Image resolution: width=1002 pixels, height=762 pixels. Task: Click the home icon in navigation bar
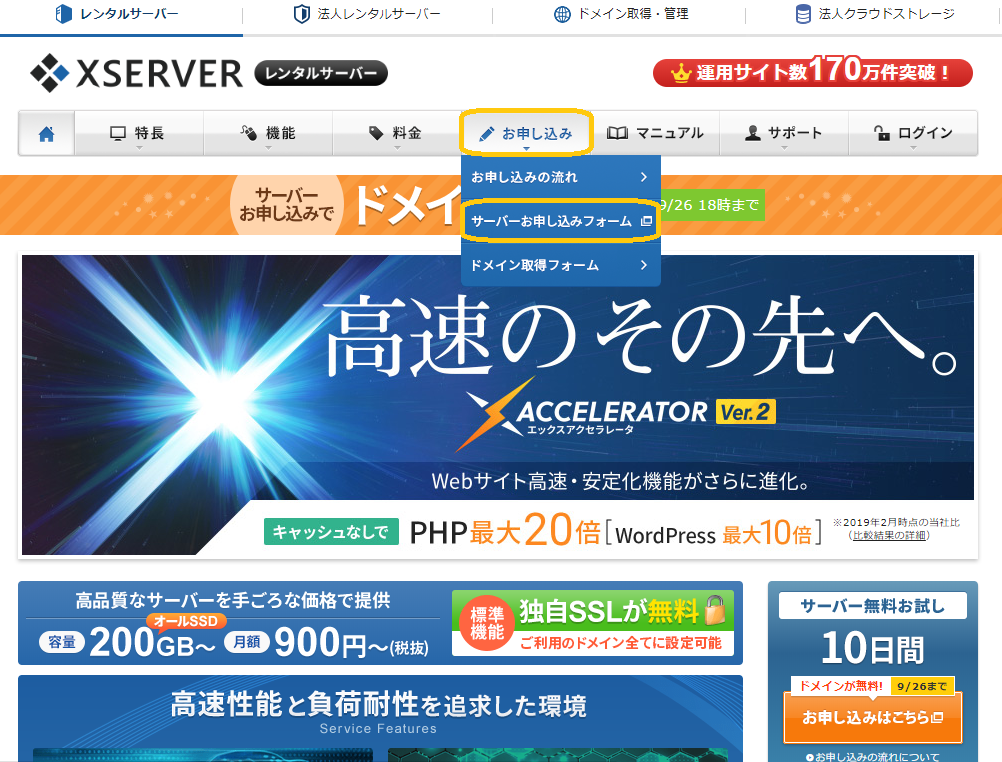click(47, 134)
